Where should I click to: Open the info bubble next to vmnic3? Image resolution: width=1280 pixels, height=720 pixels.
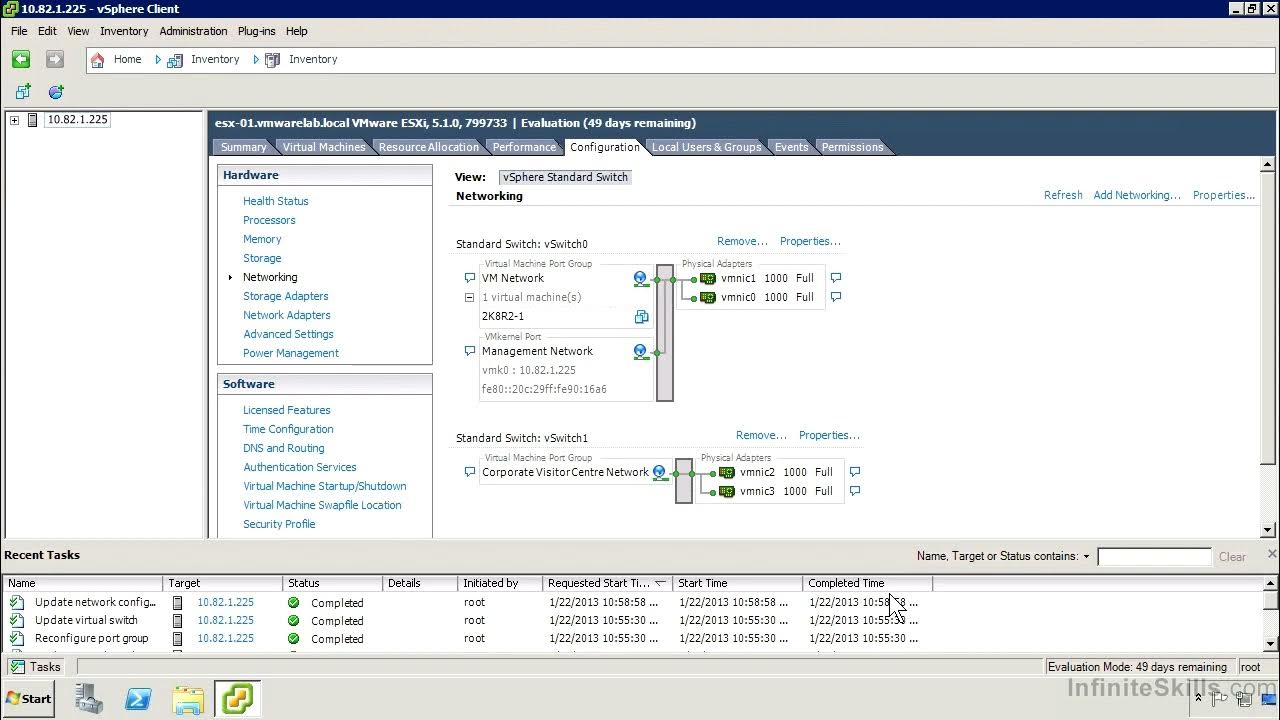point(855,491)
